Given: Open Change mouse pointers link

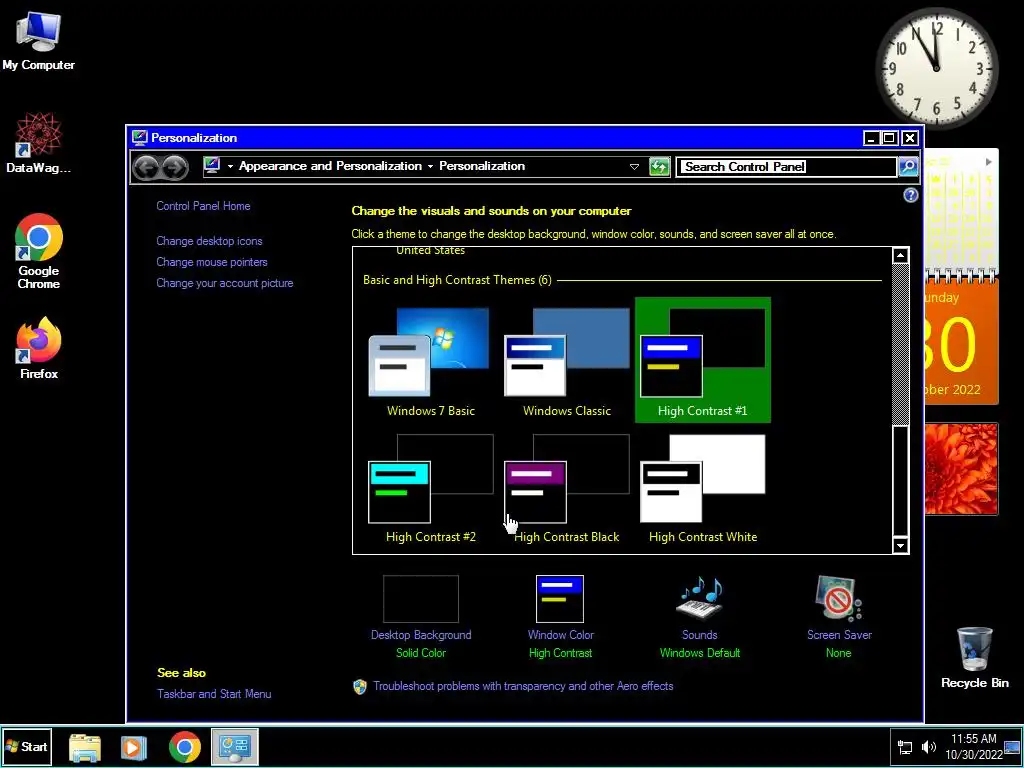Looking at the screenshot, I should tap(212, 262).
